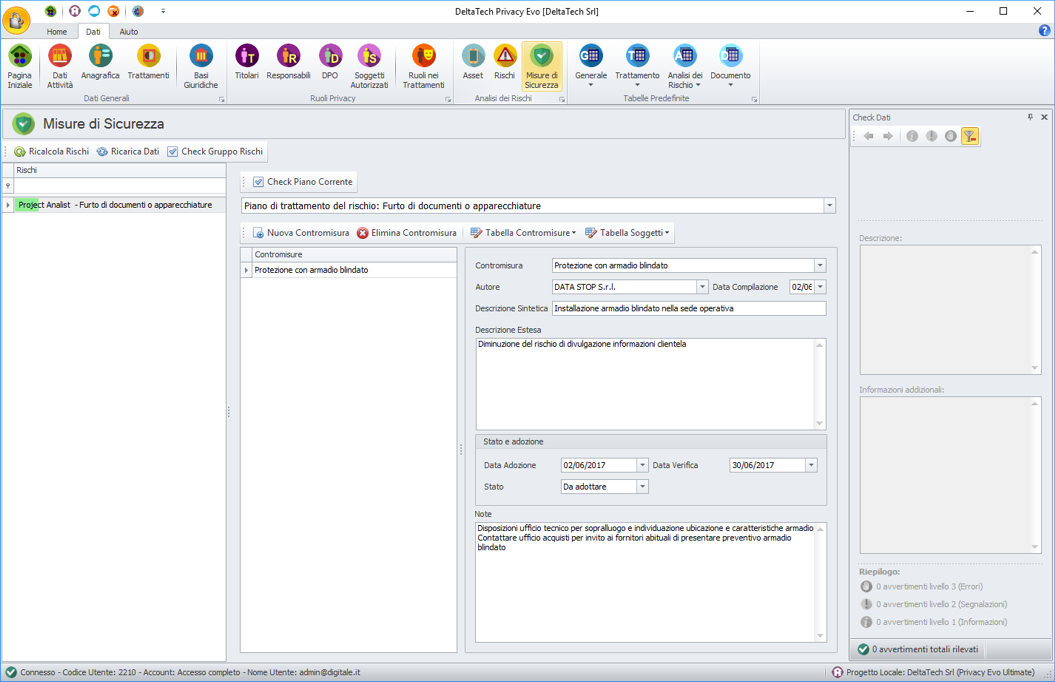Switch to Dati ribbon tab
The image size is (1055, 682).
click(x=93, y=32)
